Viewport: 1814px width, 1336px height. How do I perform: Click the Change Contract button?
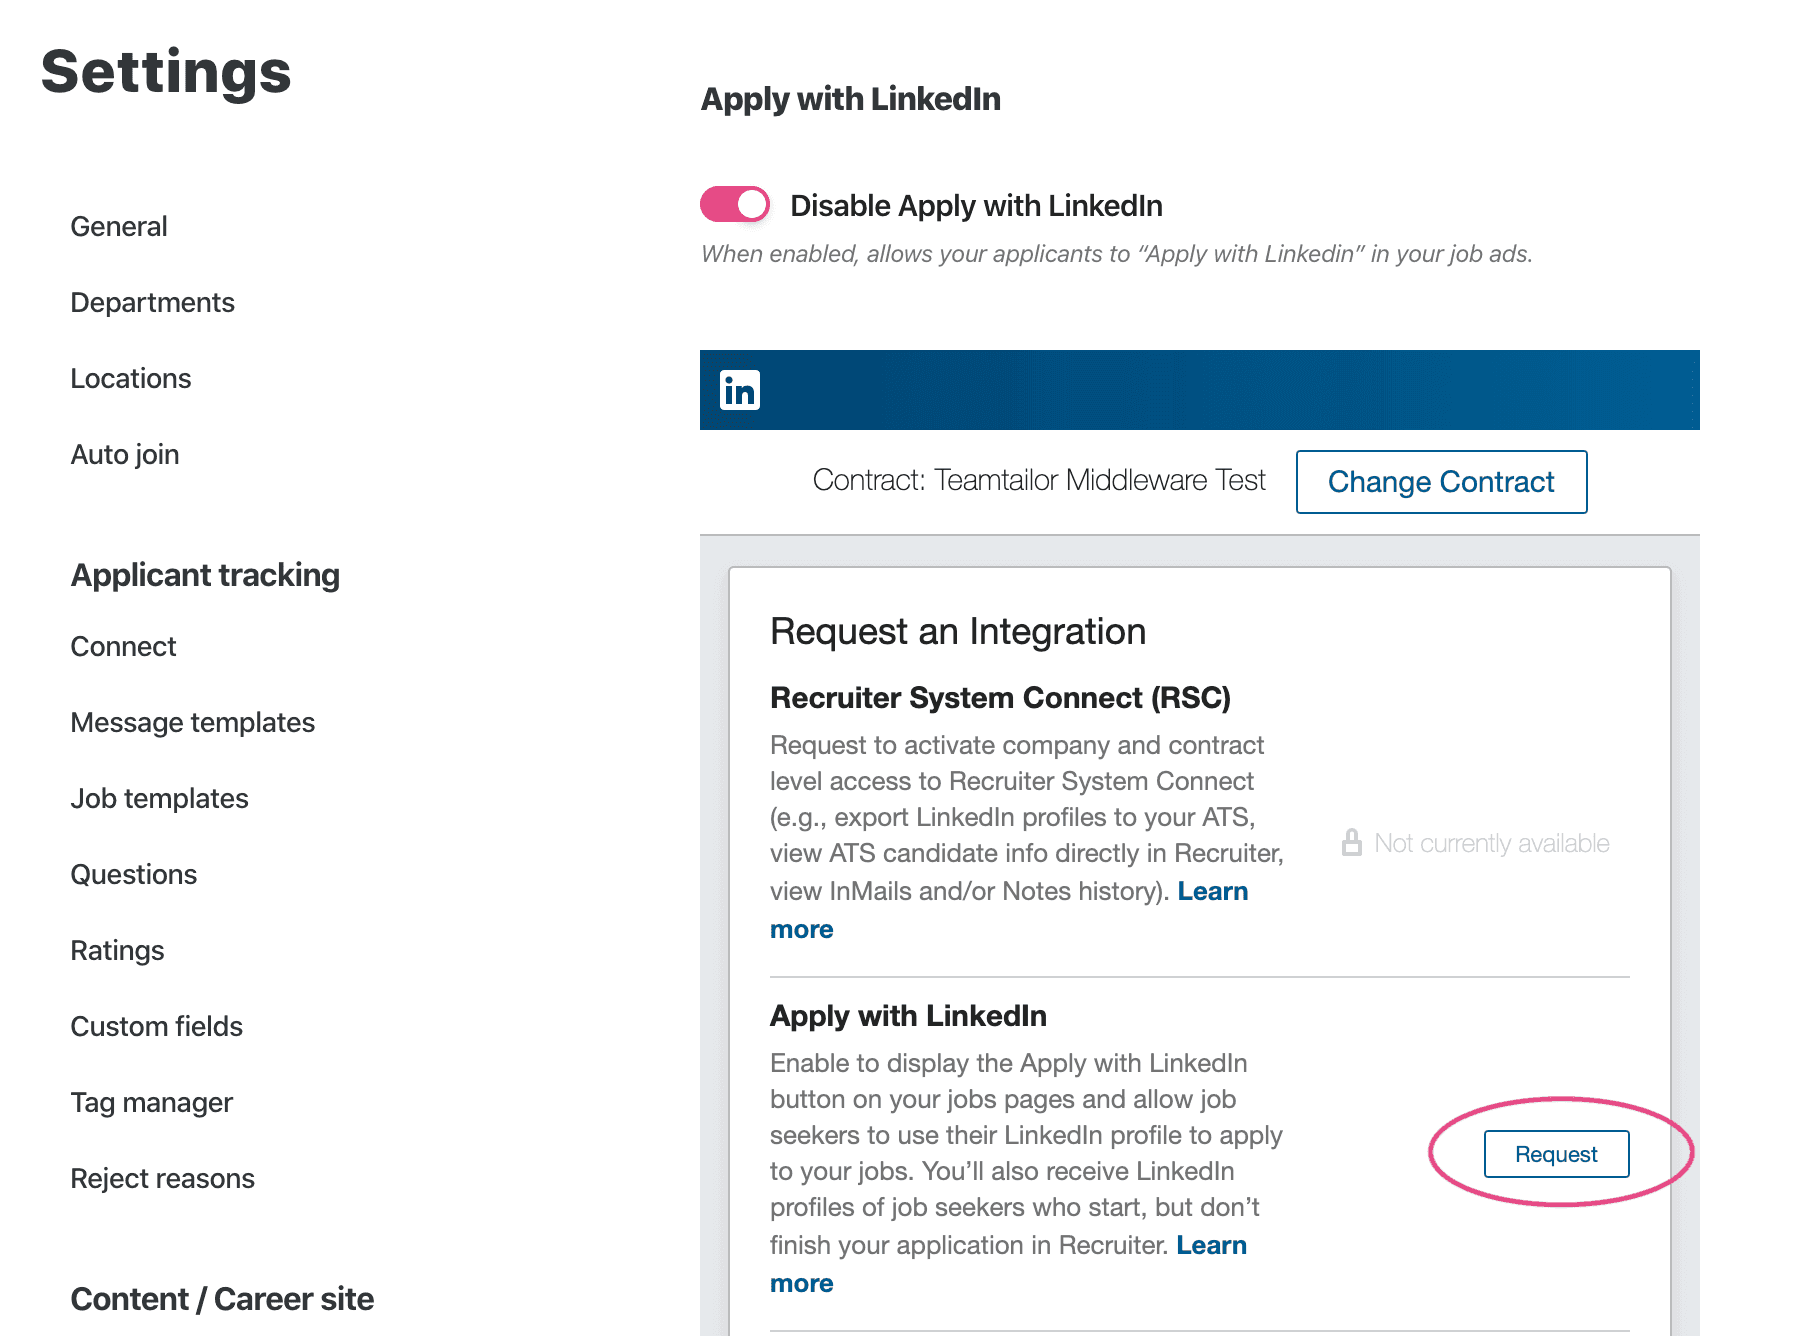click(1441, 482)
